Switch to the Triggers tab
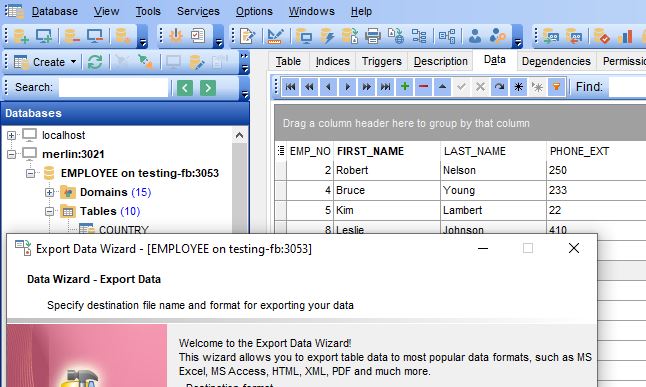Screen dimensions: 646x387 coord(382,61)
